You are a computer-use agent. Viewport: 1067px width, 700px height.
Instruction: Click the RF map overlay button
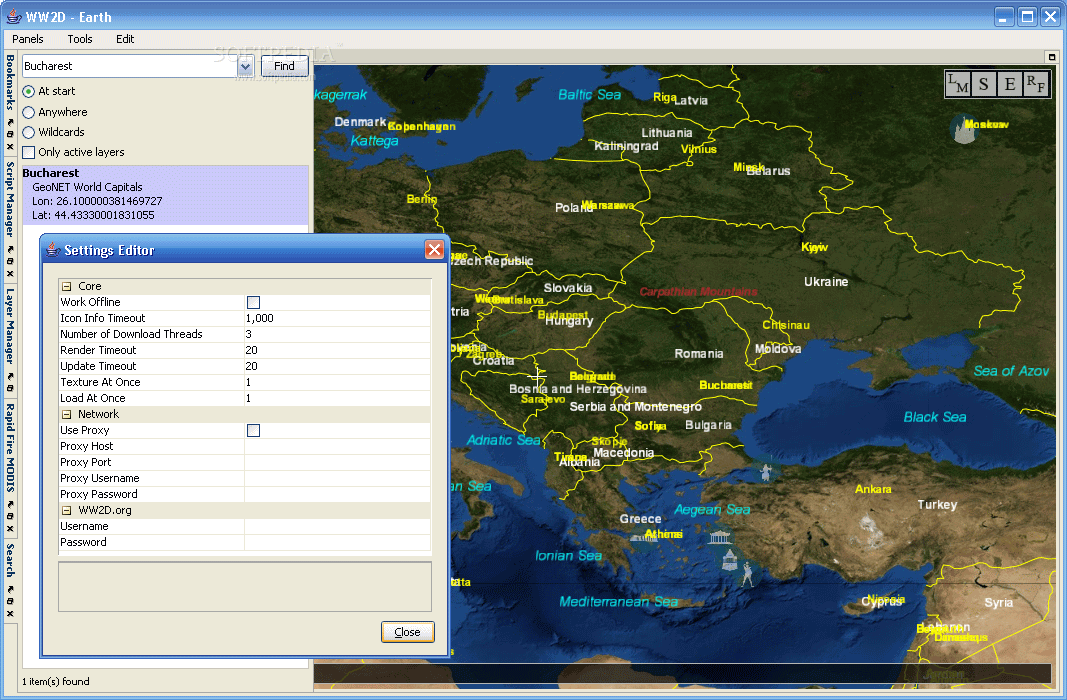click(x=1036, y=84)
